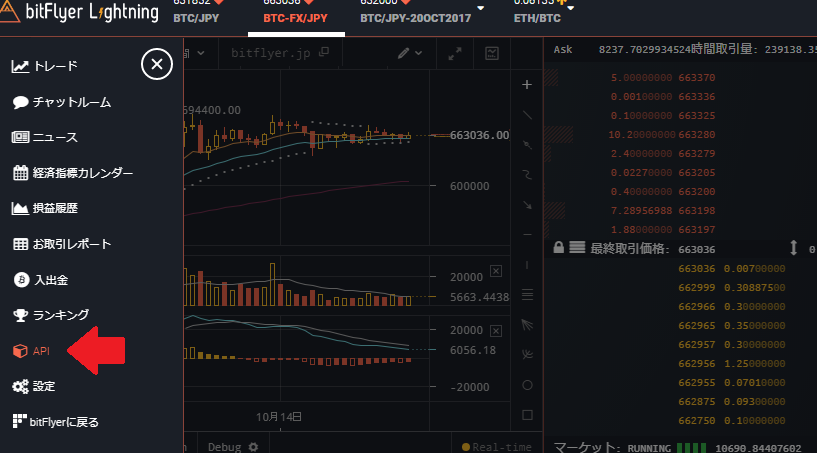
Task: Click the speech bubble chat icon
Action: pyautogui.click(x=20, y=102)
